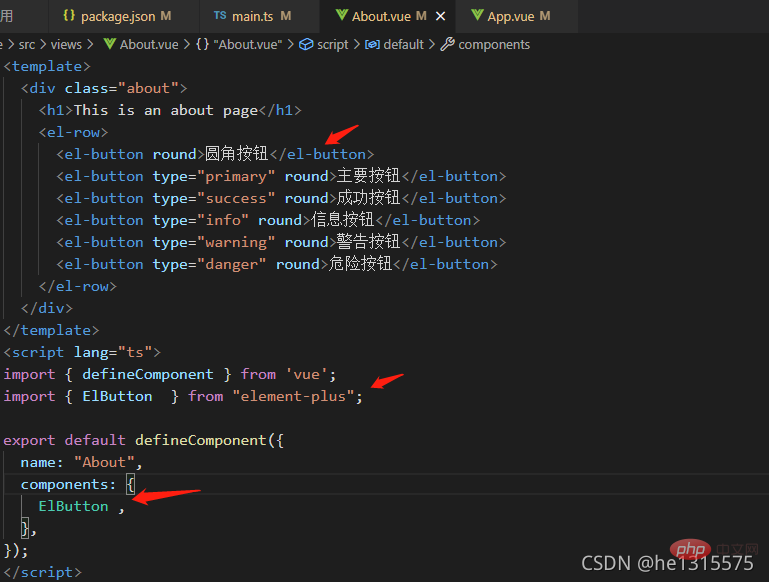Open the src breadcrumb segment

[27, 45]
